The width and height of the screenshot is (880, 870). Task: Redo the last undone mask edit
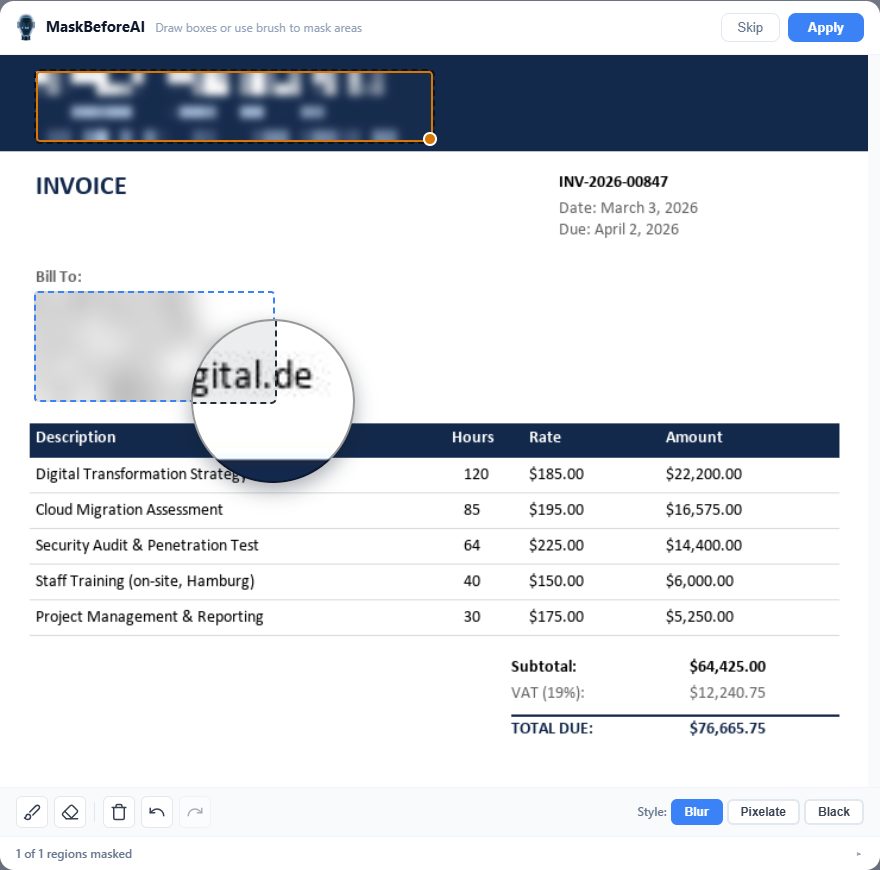click(194, 811)
